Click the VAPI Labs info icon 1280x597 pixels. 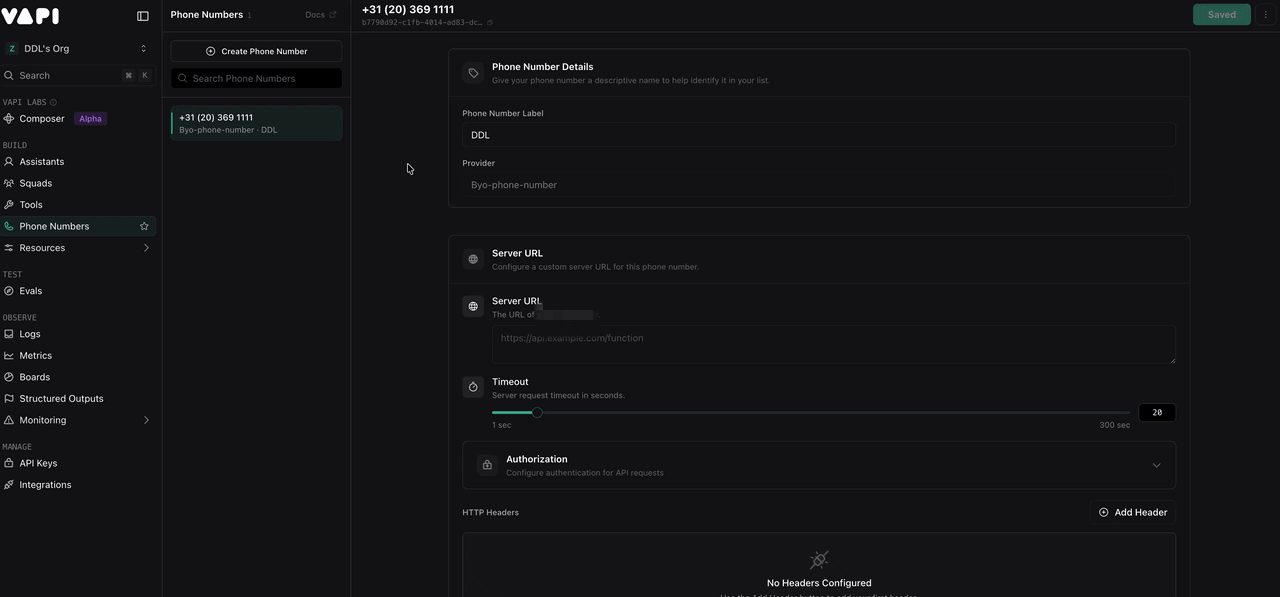click(54, 102)
